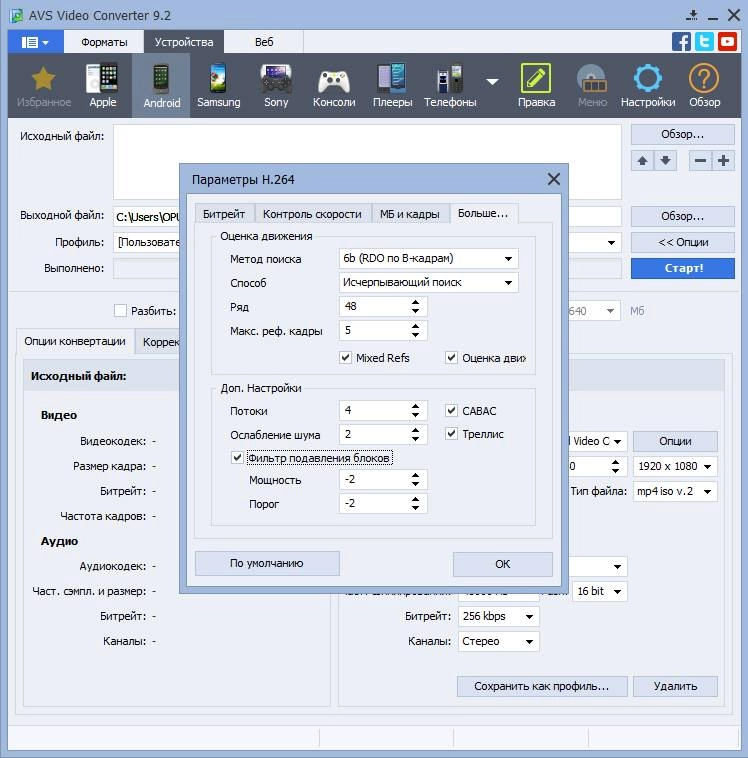Switch to the Веб tab
The width and height of the screenshot is (748, 758).
click(264, 42)
